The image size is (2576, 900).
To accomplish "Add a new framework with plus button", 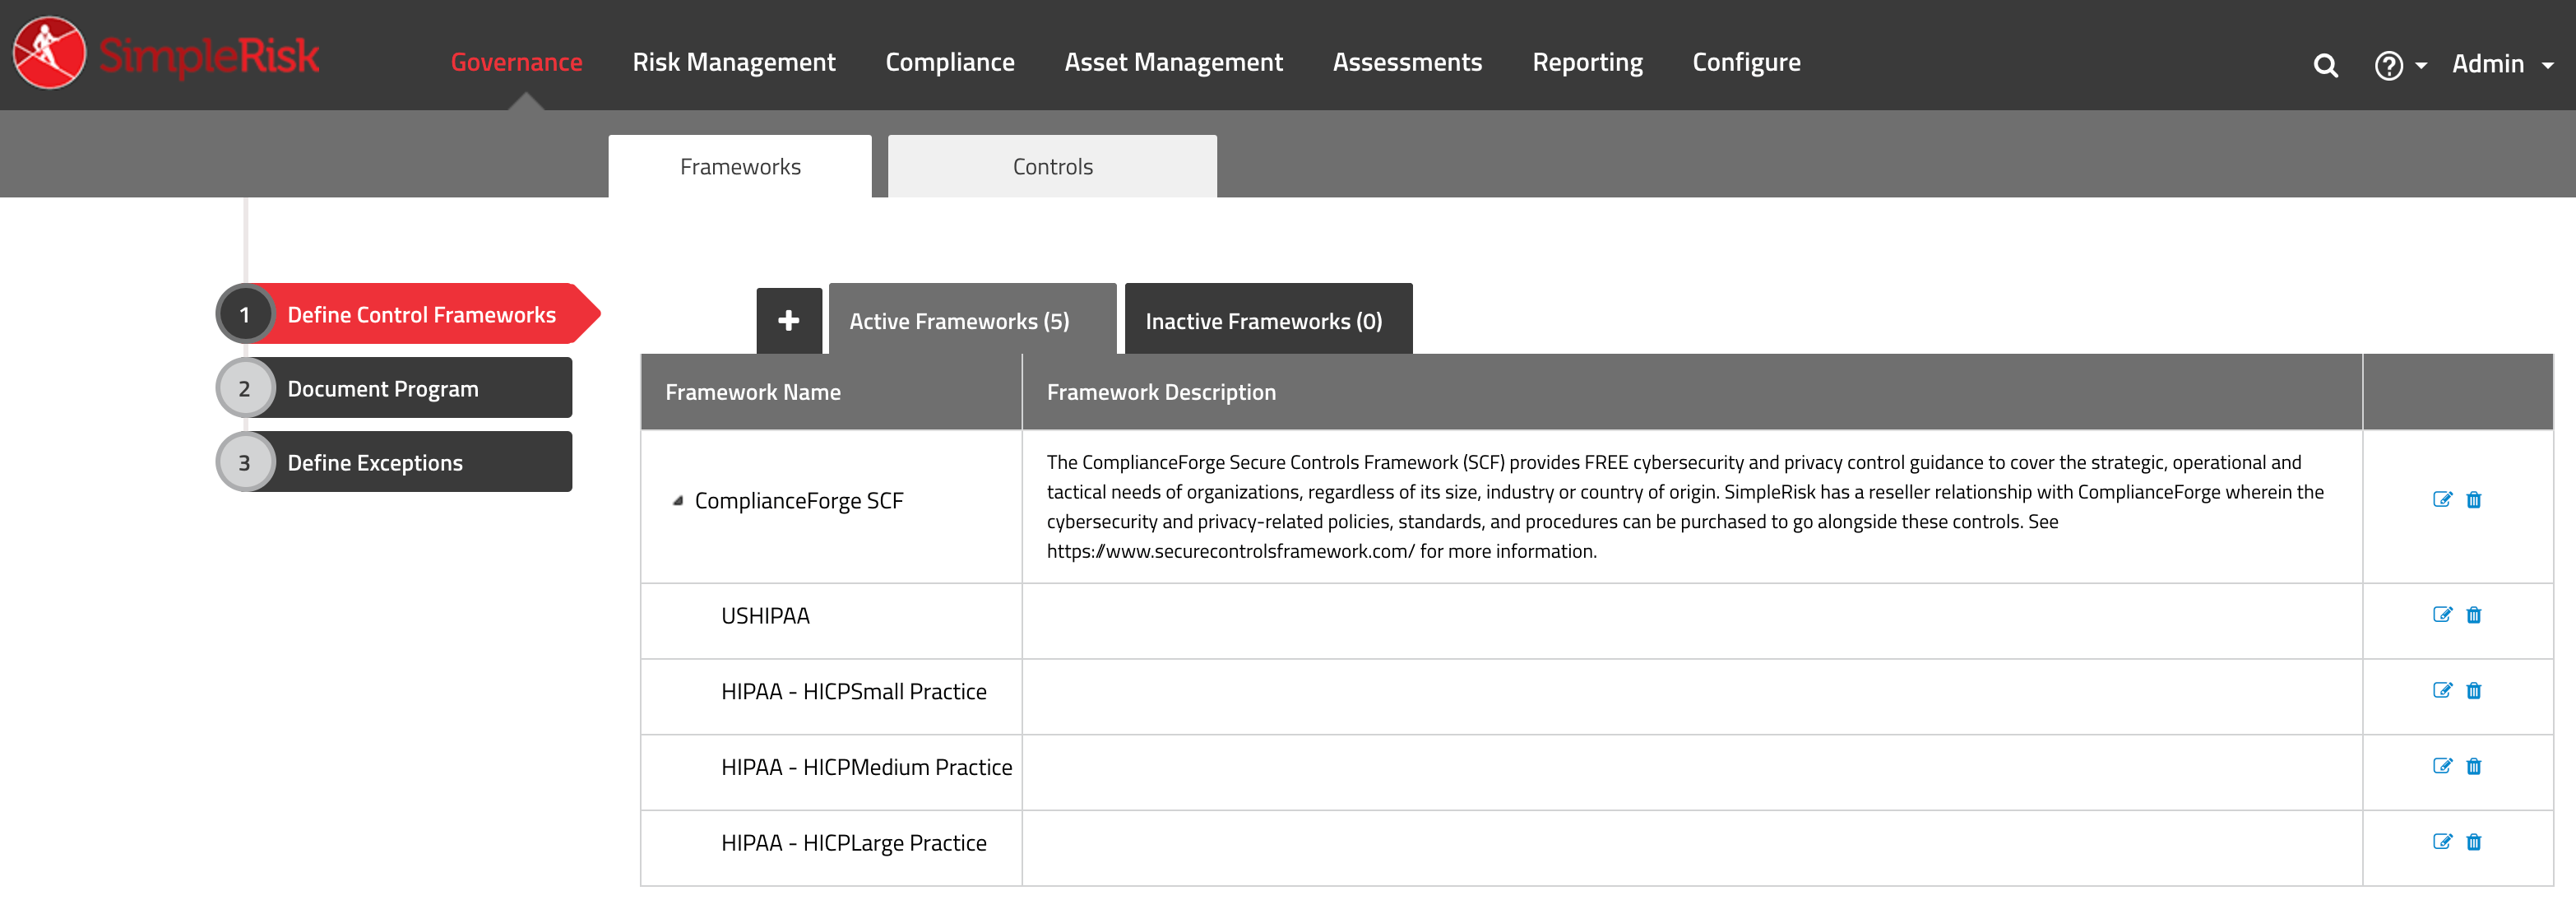I will (789, 320).
